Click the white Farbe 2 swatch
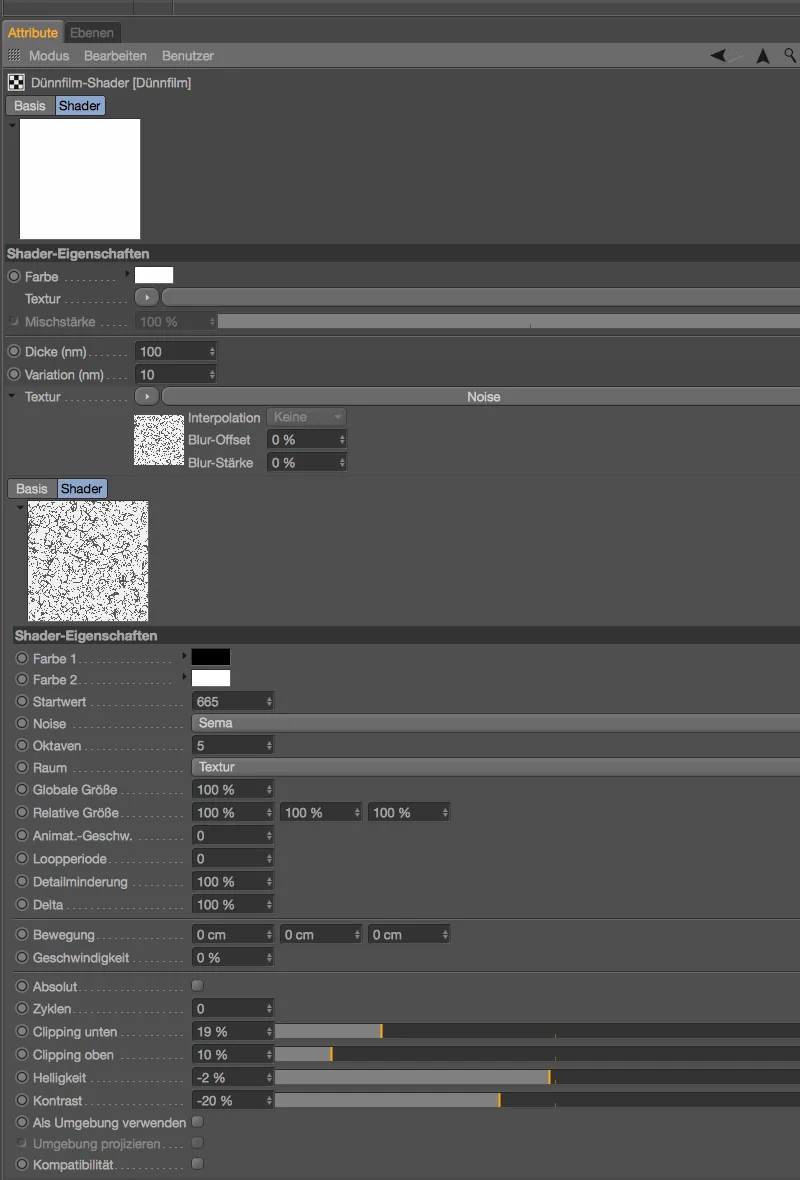 (211, 678)
